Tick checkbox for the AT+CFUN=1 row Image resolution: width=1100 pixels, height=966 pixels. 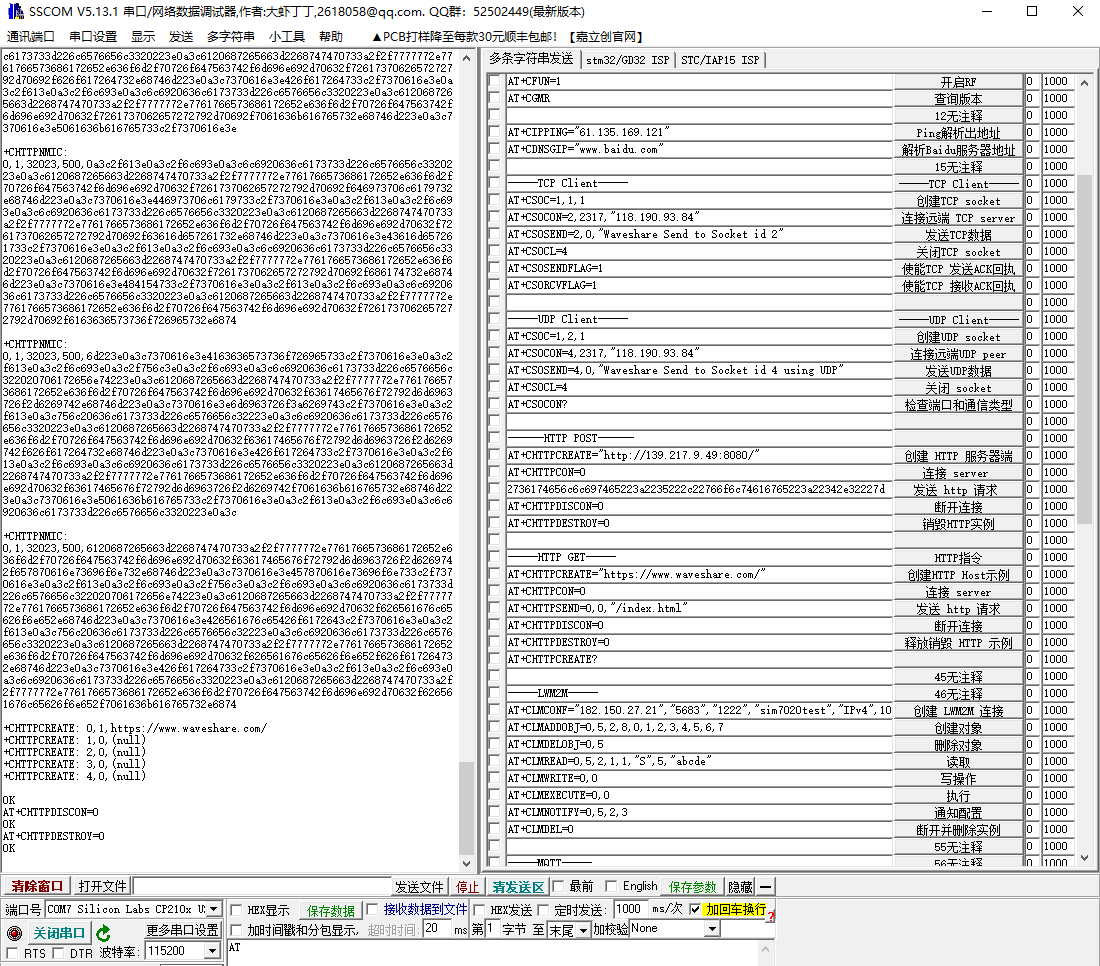pyautogui.click(x=495, y=81)
